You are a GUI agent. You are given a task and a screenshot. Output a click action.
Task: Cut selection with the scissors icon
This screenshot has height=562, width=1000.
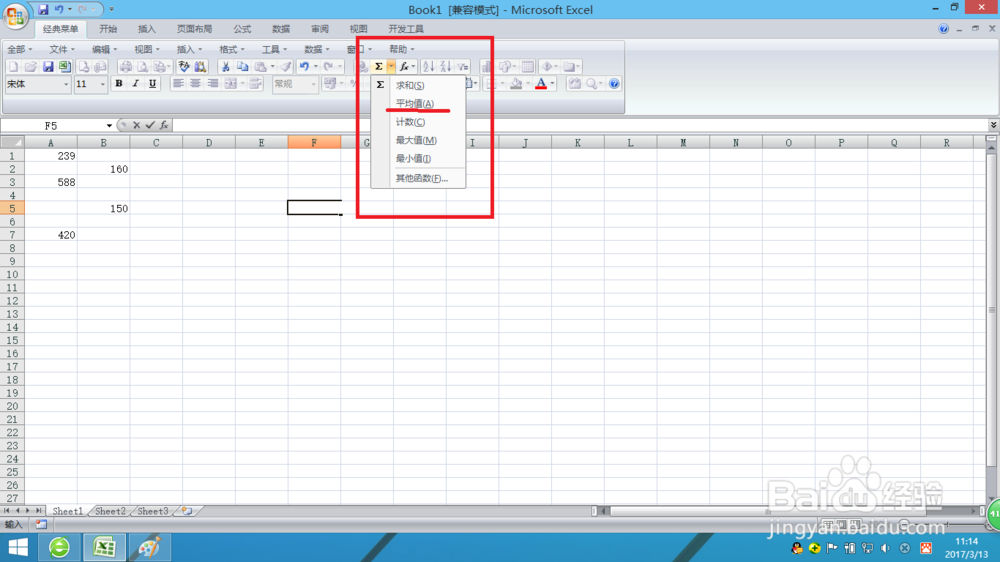[x=225, y=66]
